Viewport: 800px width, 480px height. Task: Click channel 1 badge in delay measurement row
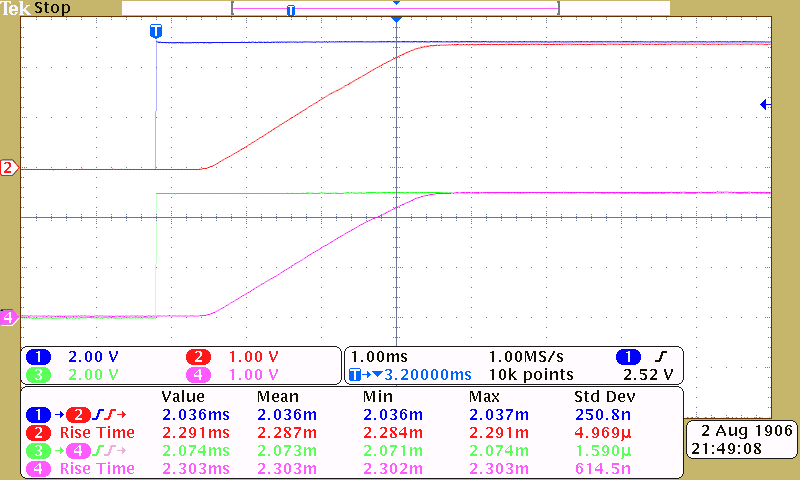38,415
